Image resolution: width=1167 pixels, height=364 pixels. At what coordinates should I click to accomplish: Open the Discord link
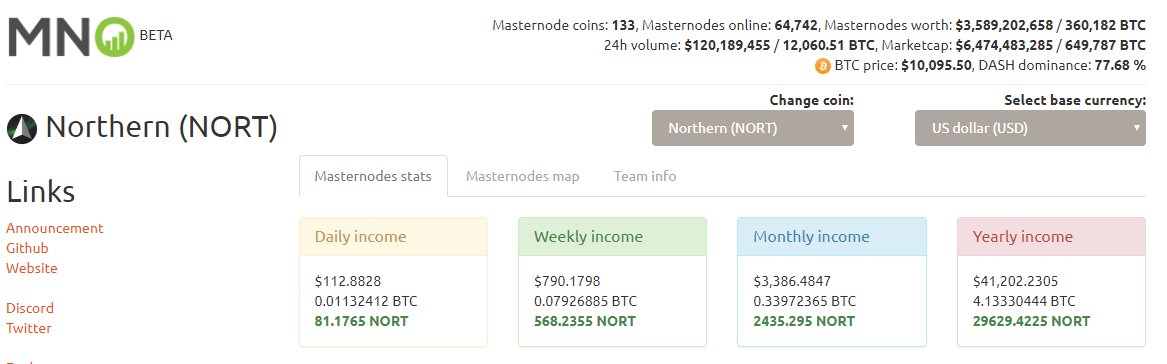31,308
